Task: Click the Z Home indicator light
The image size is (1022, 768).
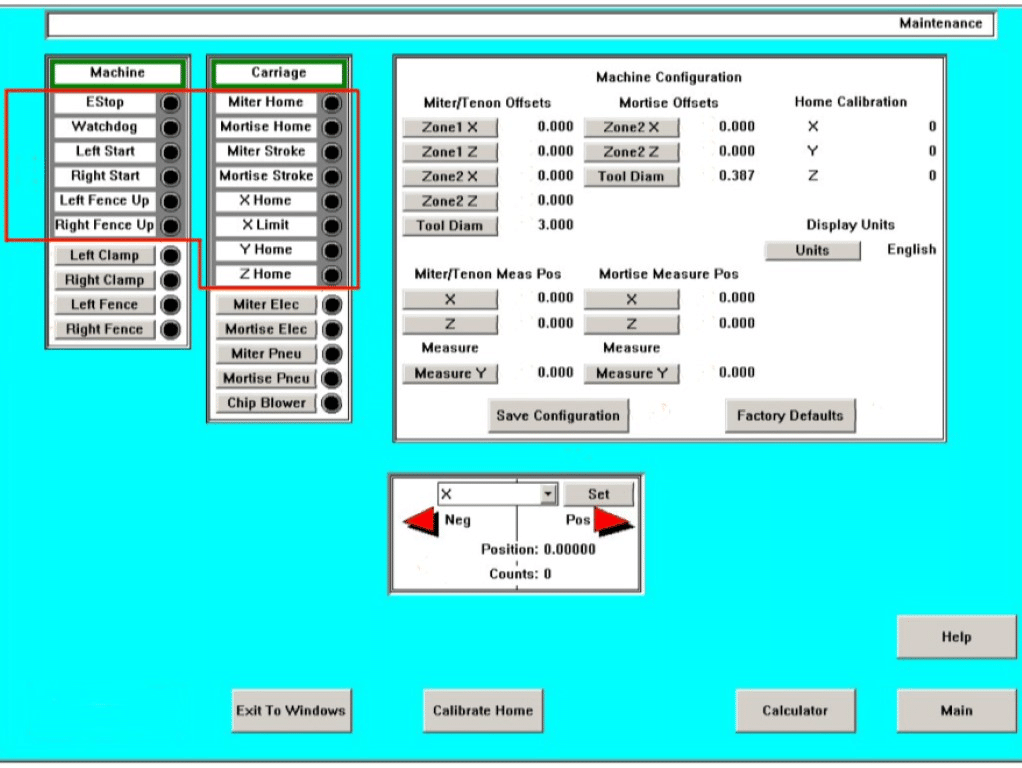Action: [x=333, y=275]
